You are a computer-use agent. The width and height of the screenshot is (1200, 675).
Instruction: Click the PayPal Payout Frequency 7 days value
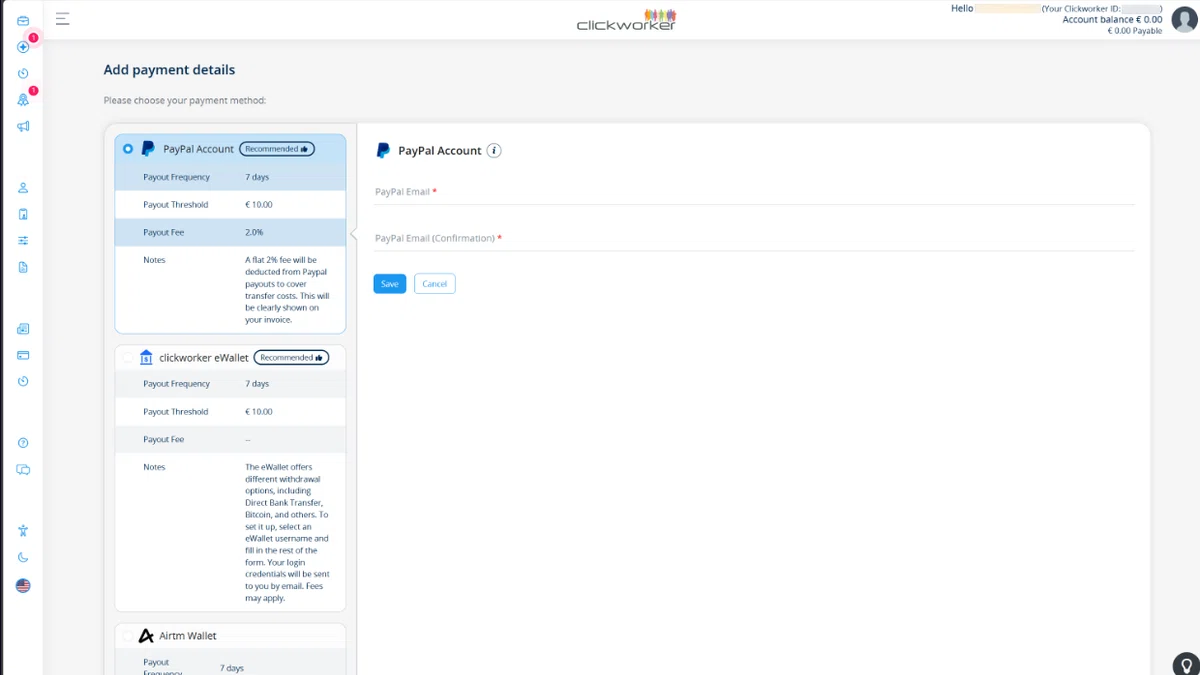[x=257, y=177]
